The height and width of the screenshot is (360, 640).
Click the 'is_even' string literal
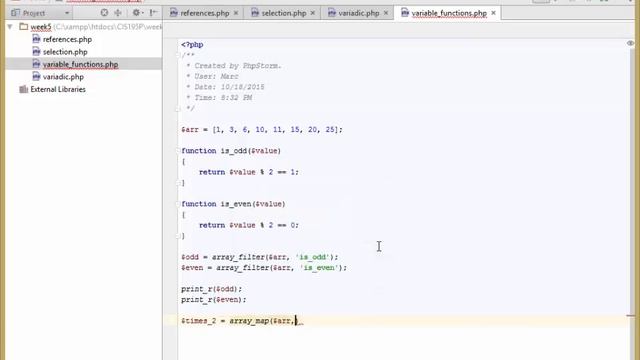point(319,268)
